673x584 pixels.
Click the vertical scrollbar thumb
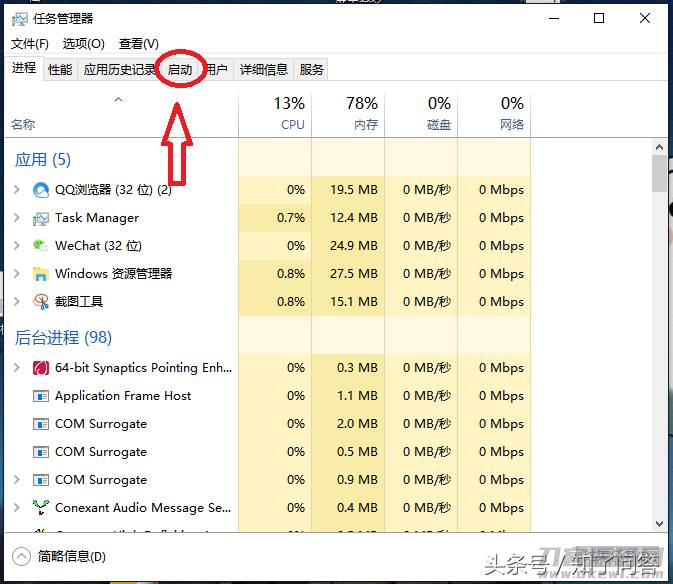[x=659, y=174]
